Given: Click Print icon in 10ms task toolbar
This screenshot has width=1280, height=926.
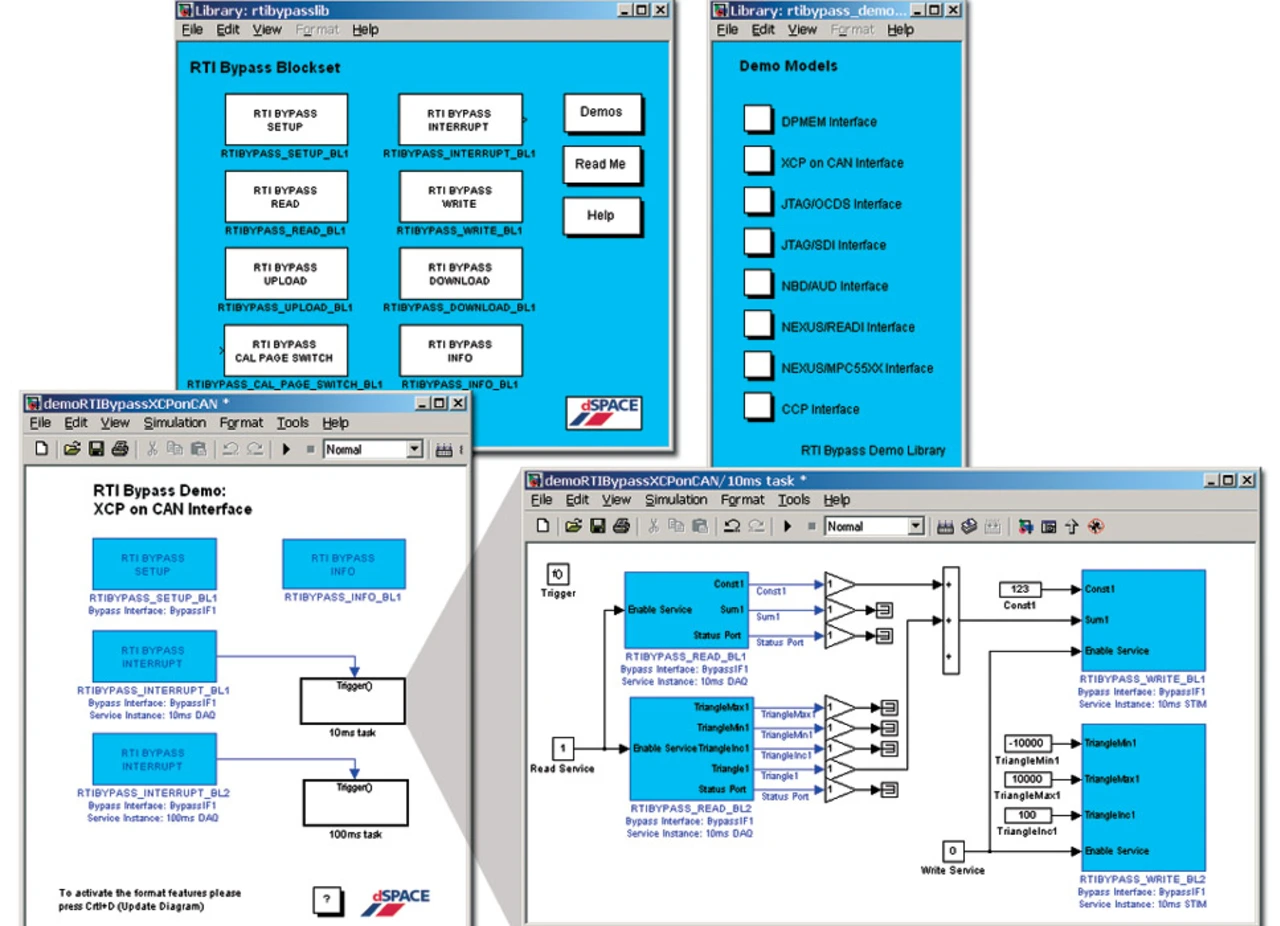Looking at the screenshot, I should tap(621, 526).
